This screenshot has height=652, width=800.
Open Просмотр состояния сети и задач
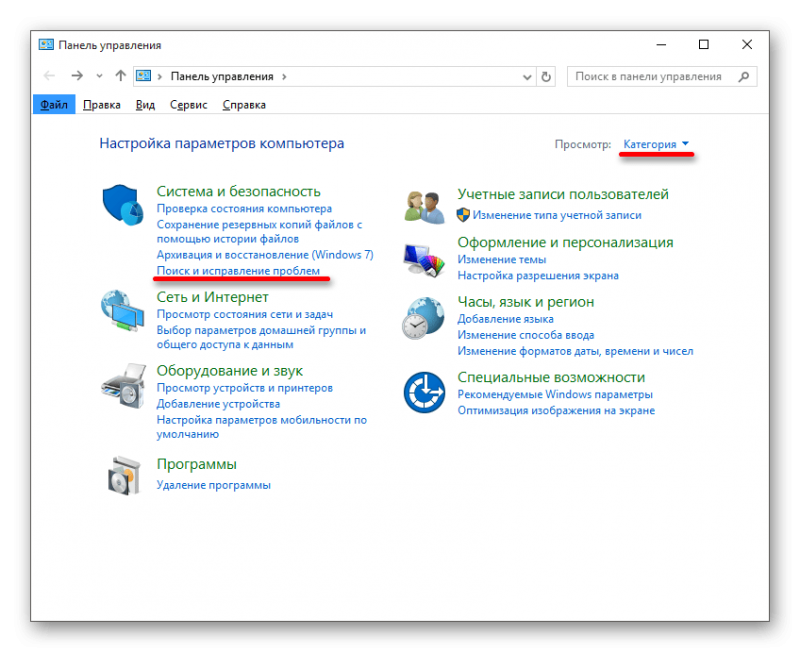pyautogui.click(x=244, y=314)
